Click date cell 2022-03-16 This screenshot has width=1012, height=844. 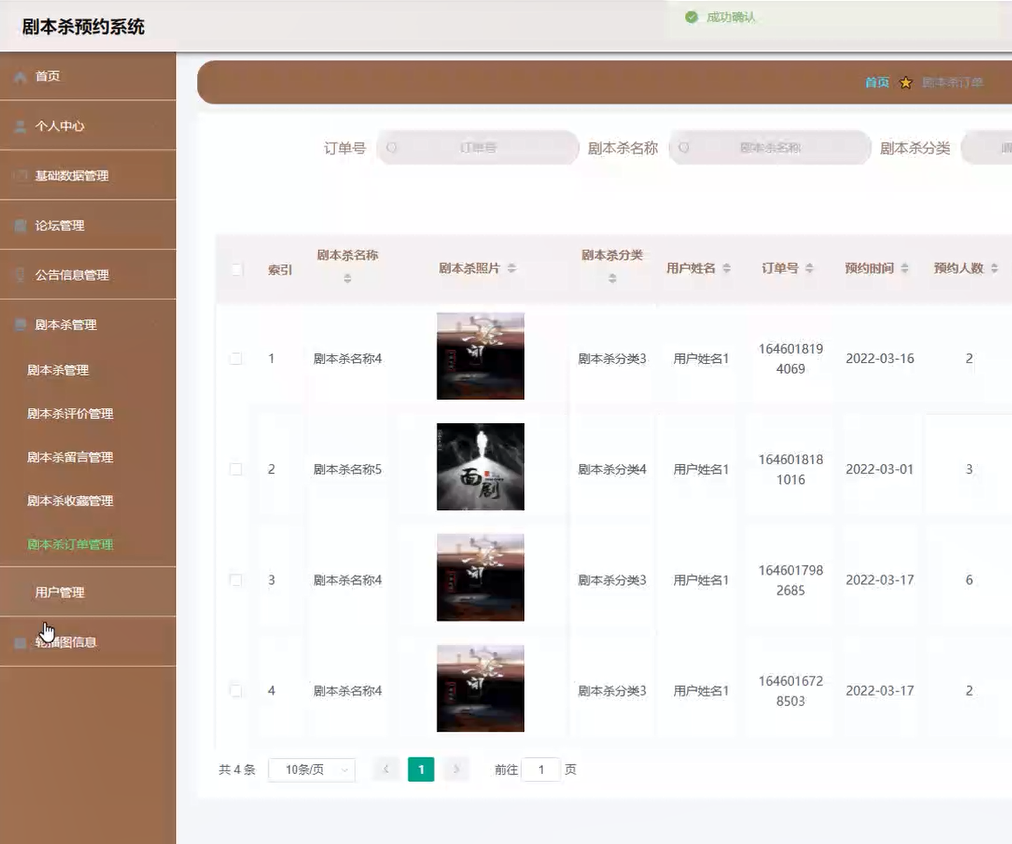(880, 359)
